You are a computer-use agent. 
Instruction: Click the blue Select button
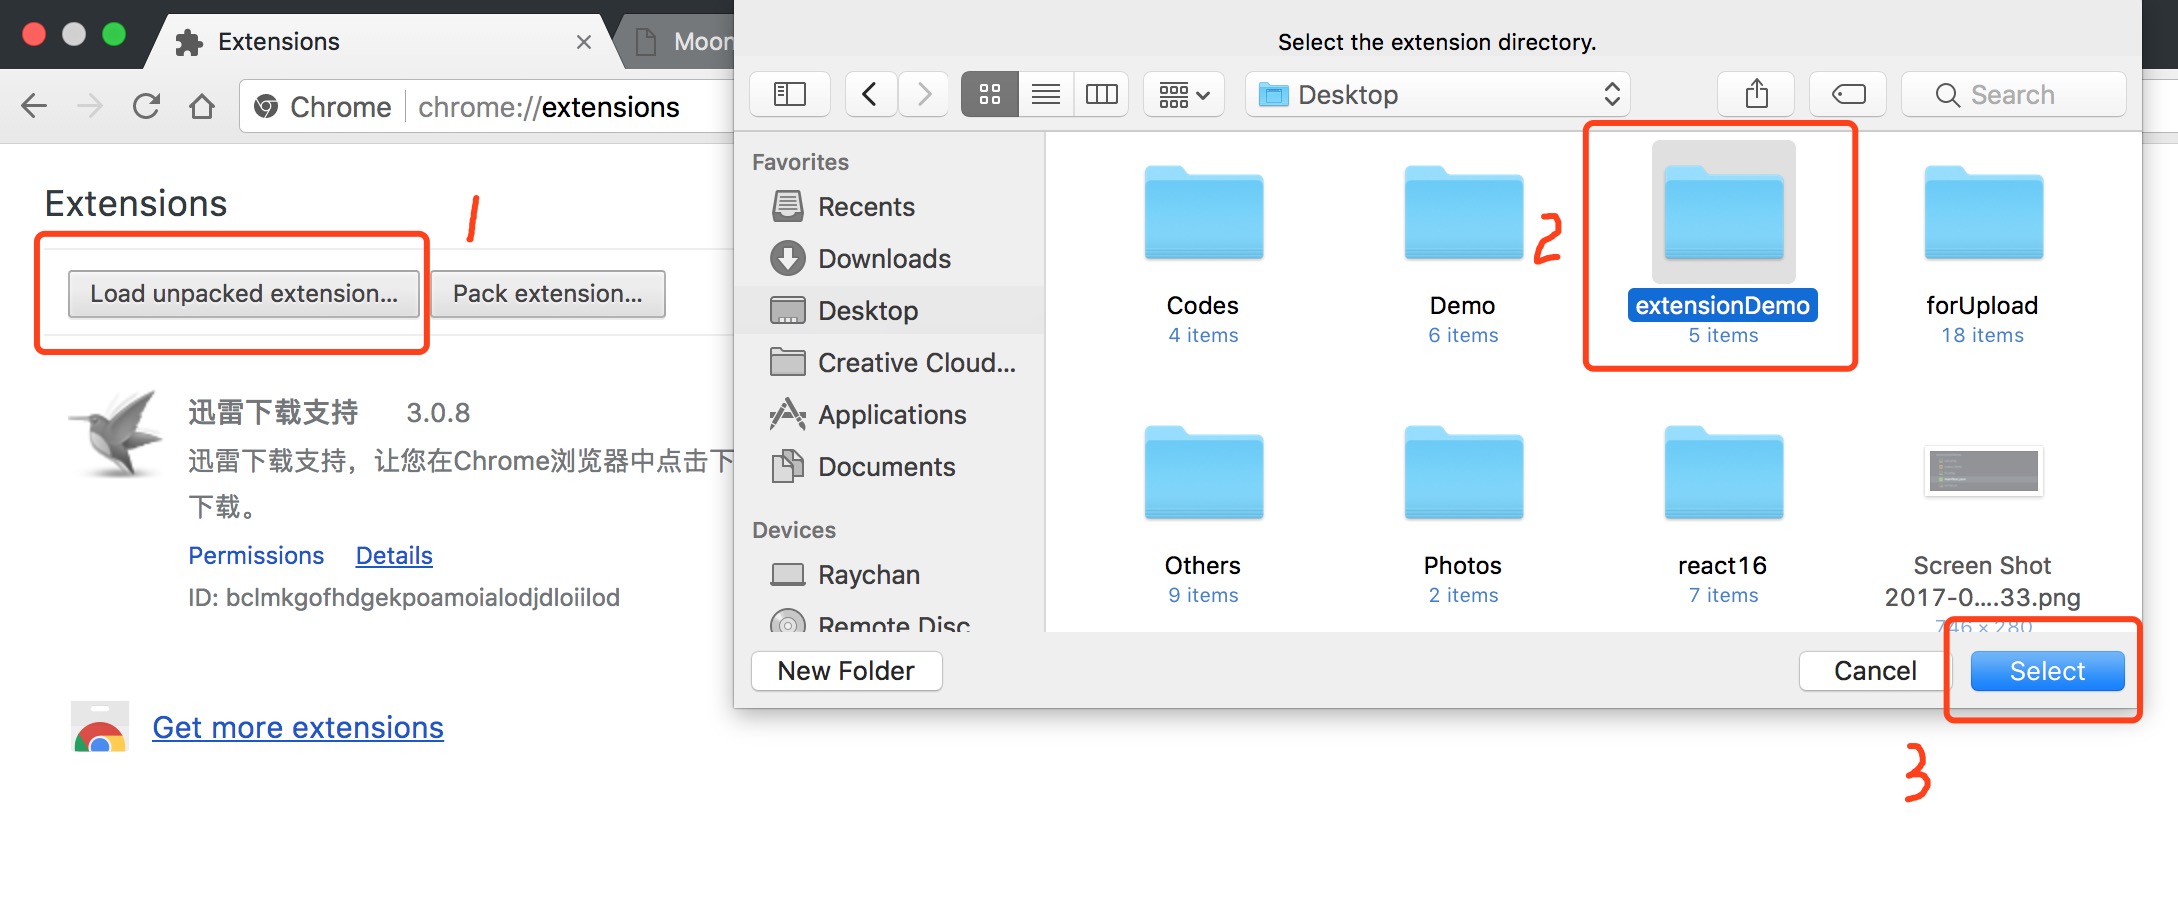tap(2047, 671)
